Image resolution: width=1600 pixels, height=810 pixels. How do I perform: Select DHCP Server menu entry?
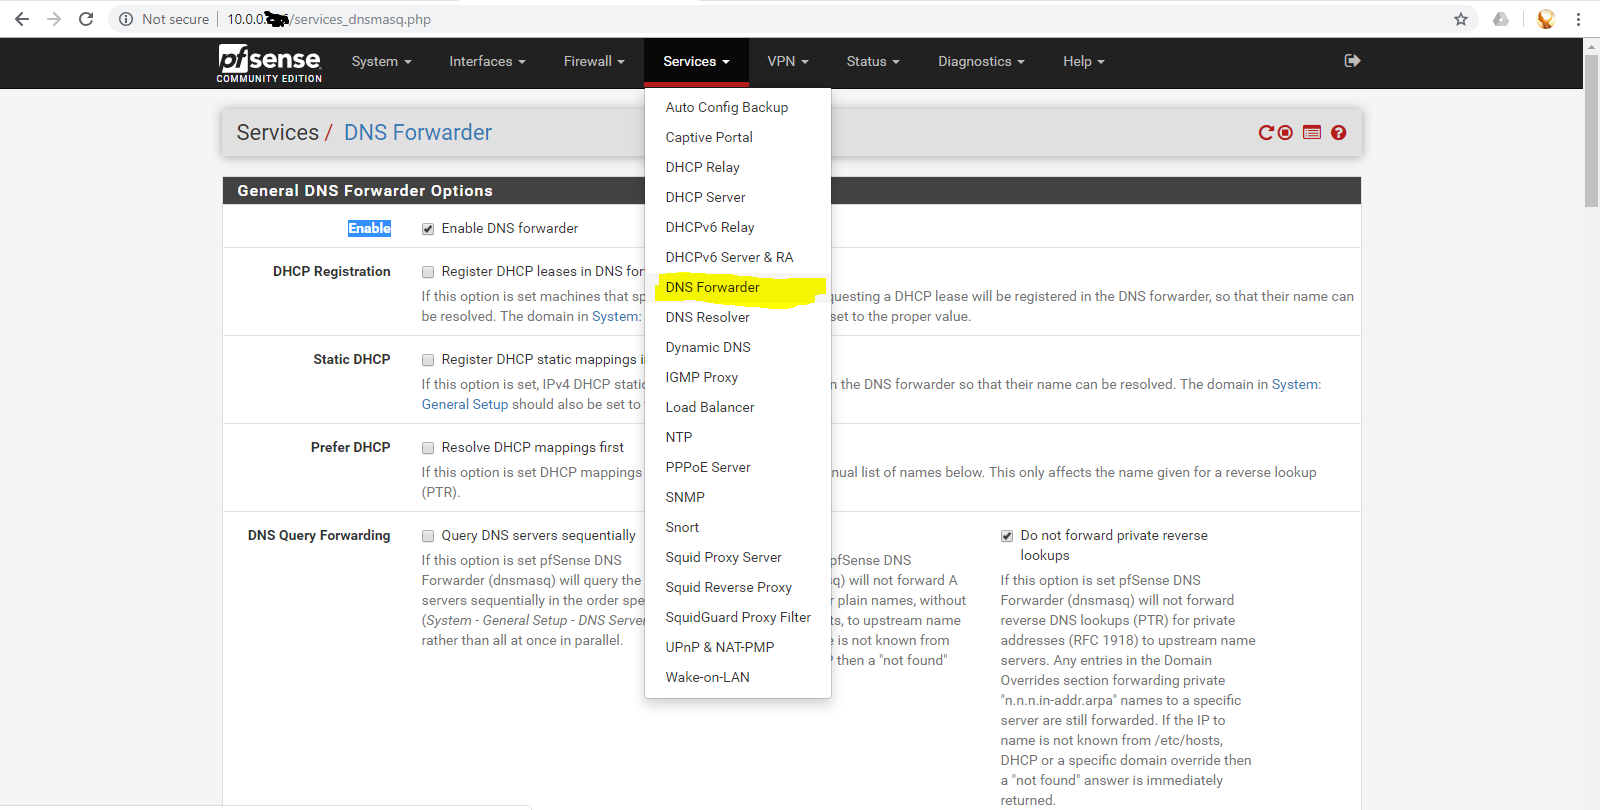(x=738, y=197)
